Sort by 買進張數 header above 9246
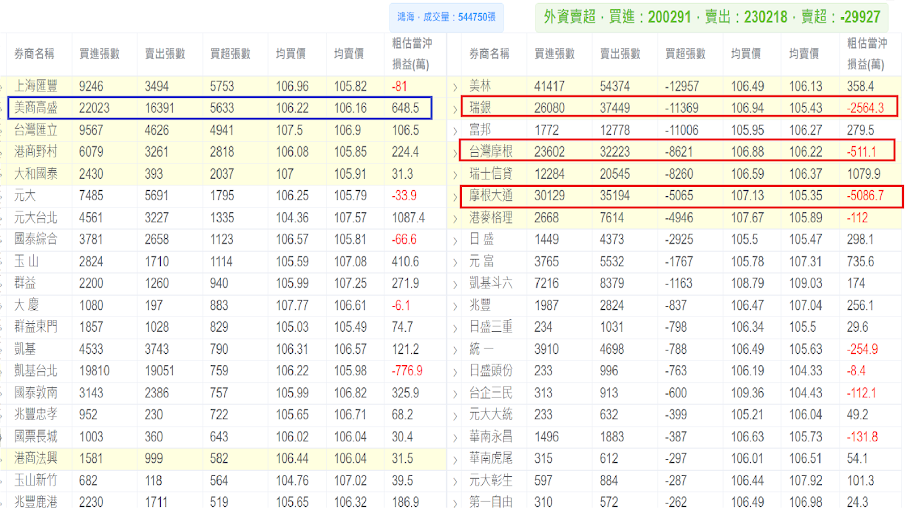Image resolution: width=907 pixels, height=510 pixels. point(99,54)
